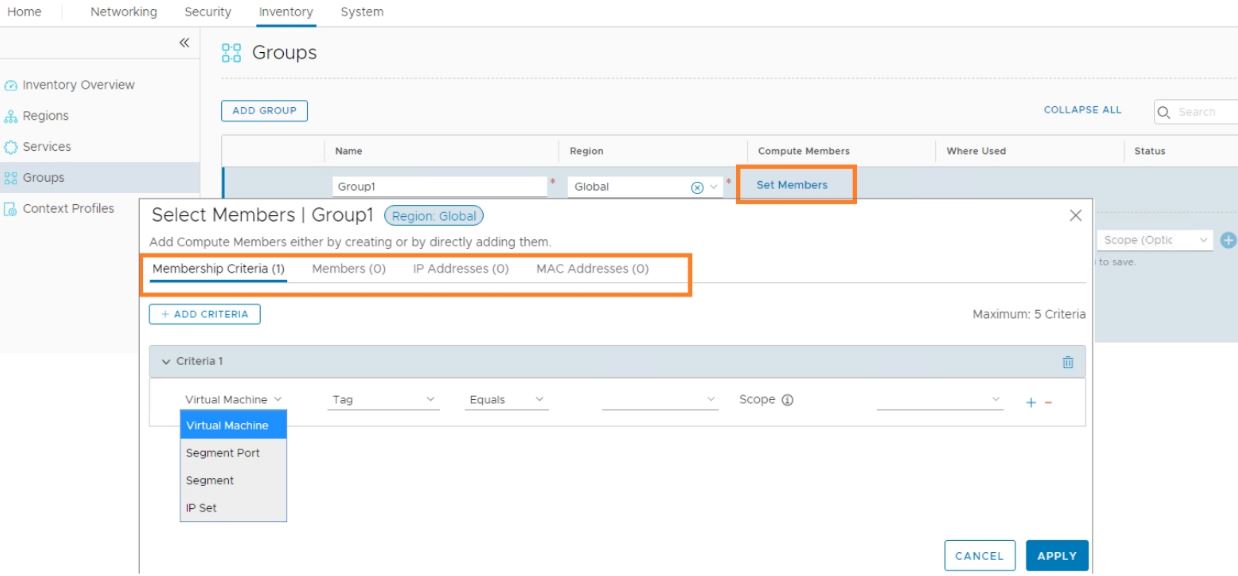Switch to the IP Addresses tab
This screenshot has width=1238, height=576.
coord(460,269)
